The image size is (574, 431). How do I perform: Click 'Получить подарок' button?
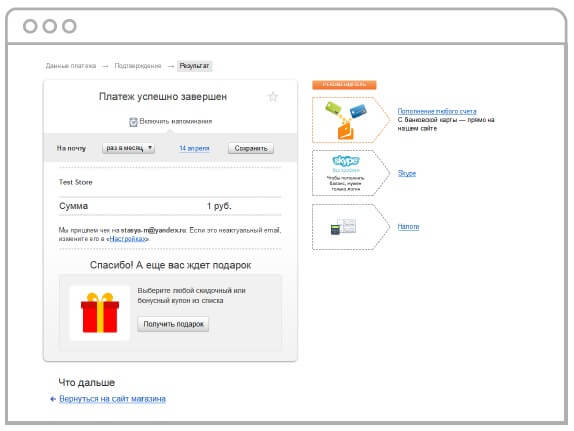pos(173,324)
